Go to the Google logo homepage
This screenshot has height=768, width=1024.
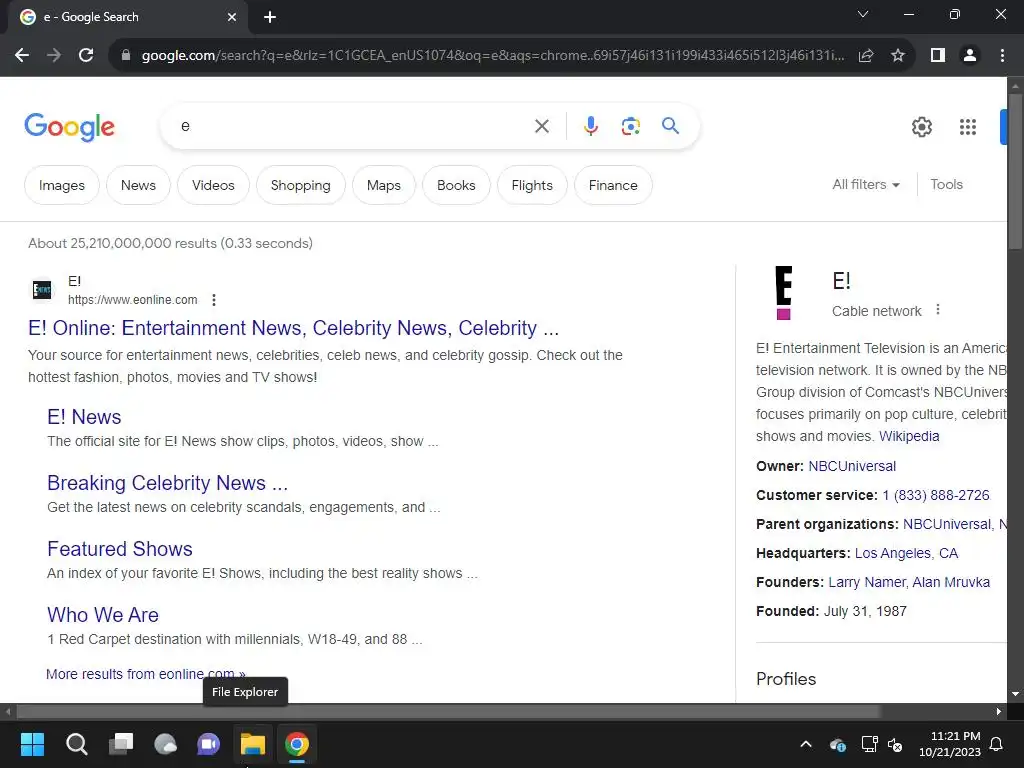(69, 127)
